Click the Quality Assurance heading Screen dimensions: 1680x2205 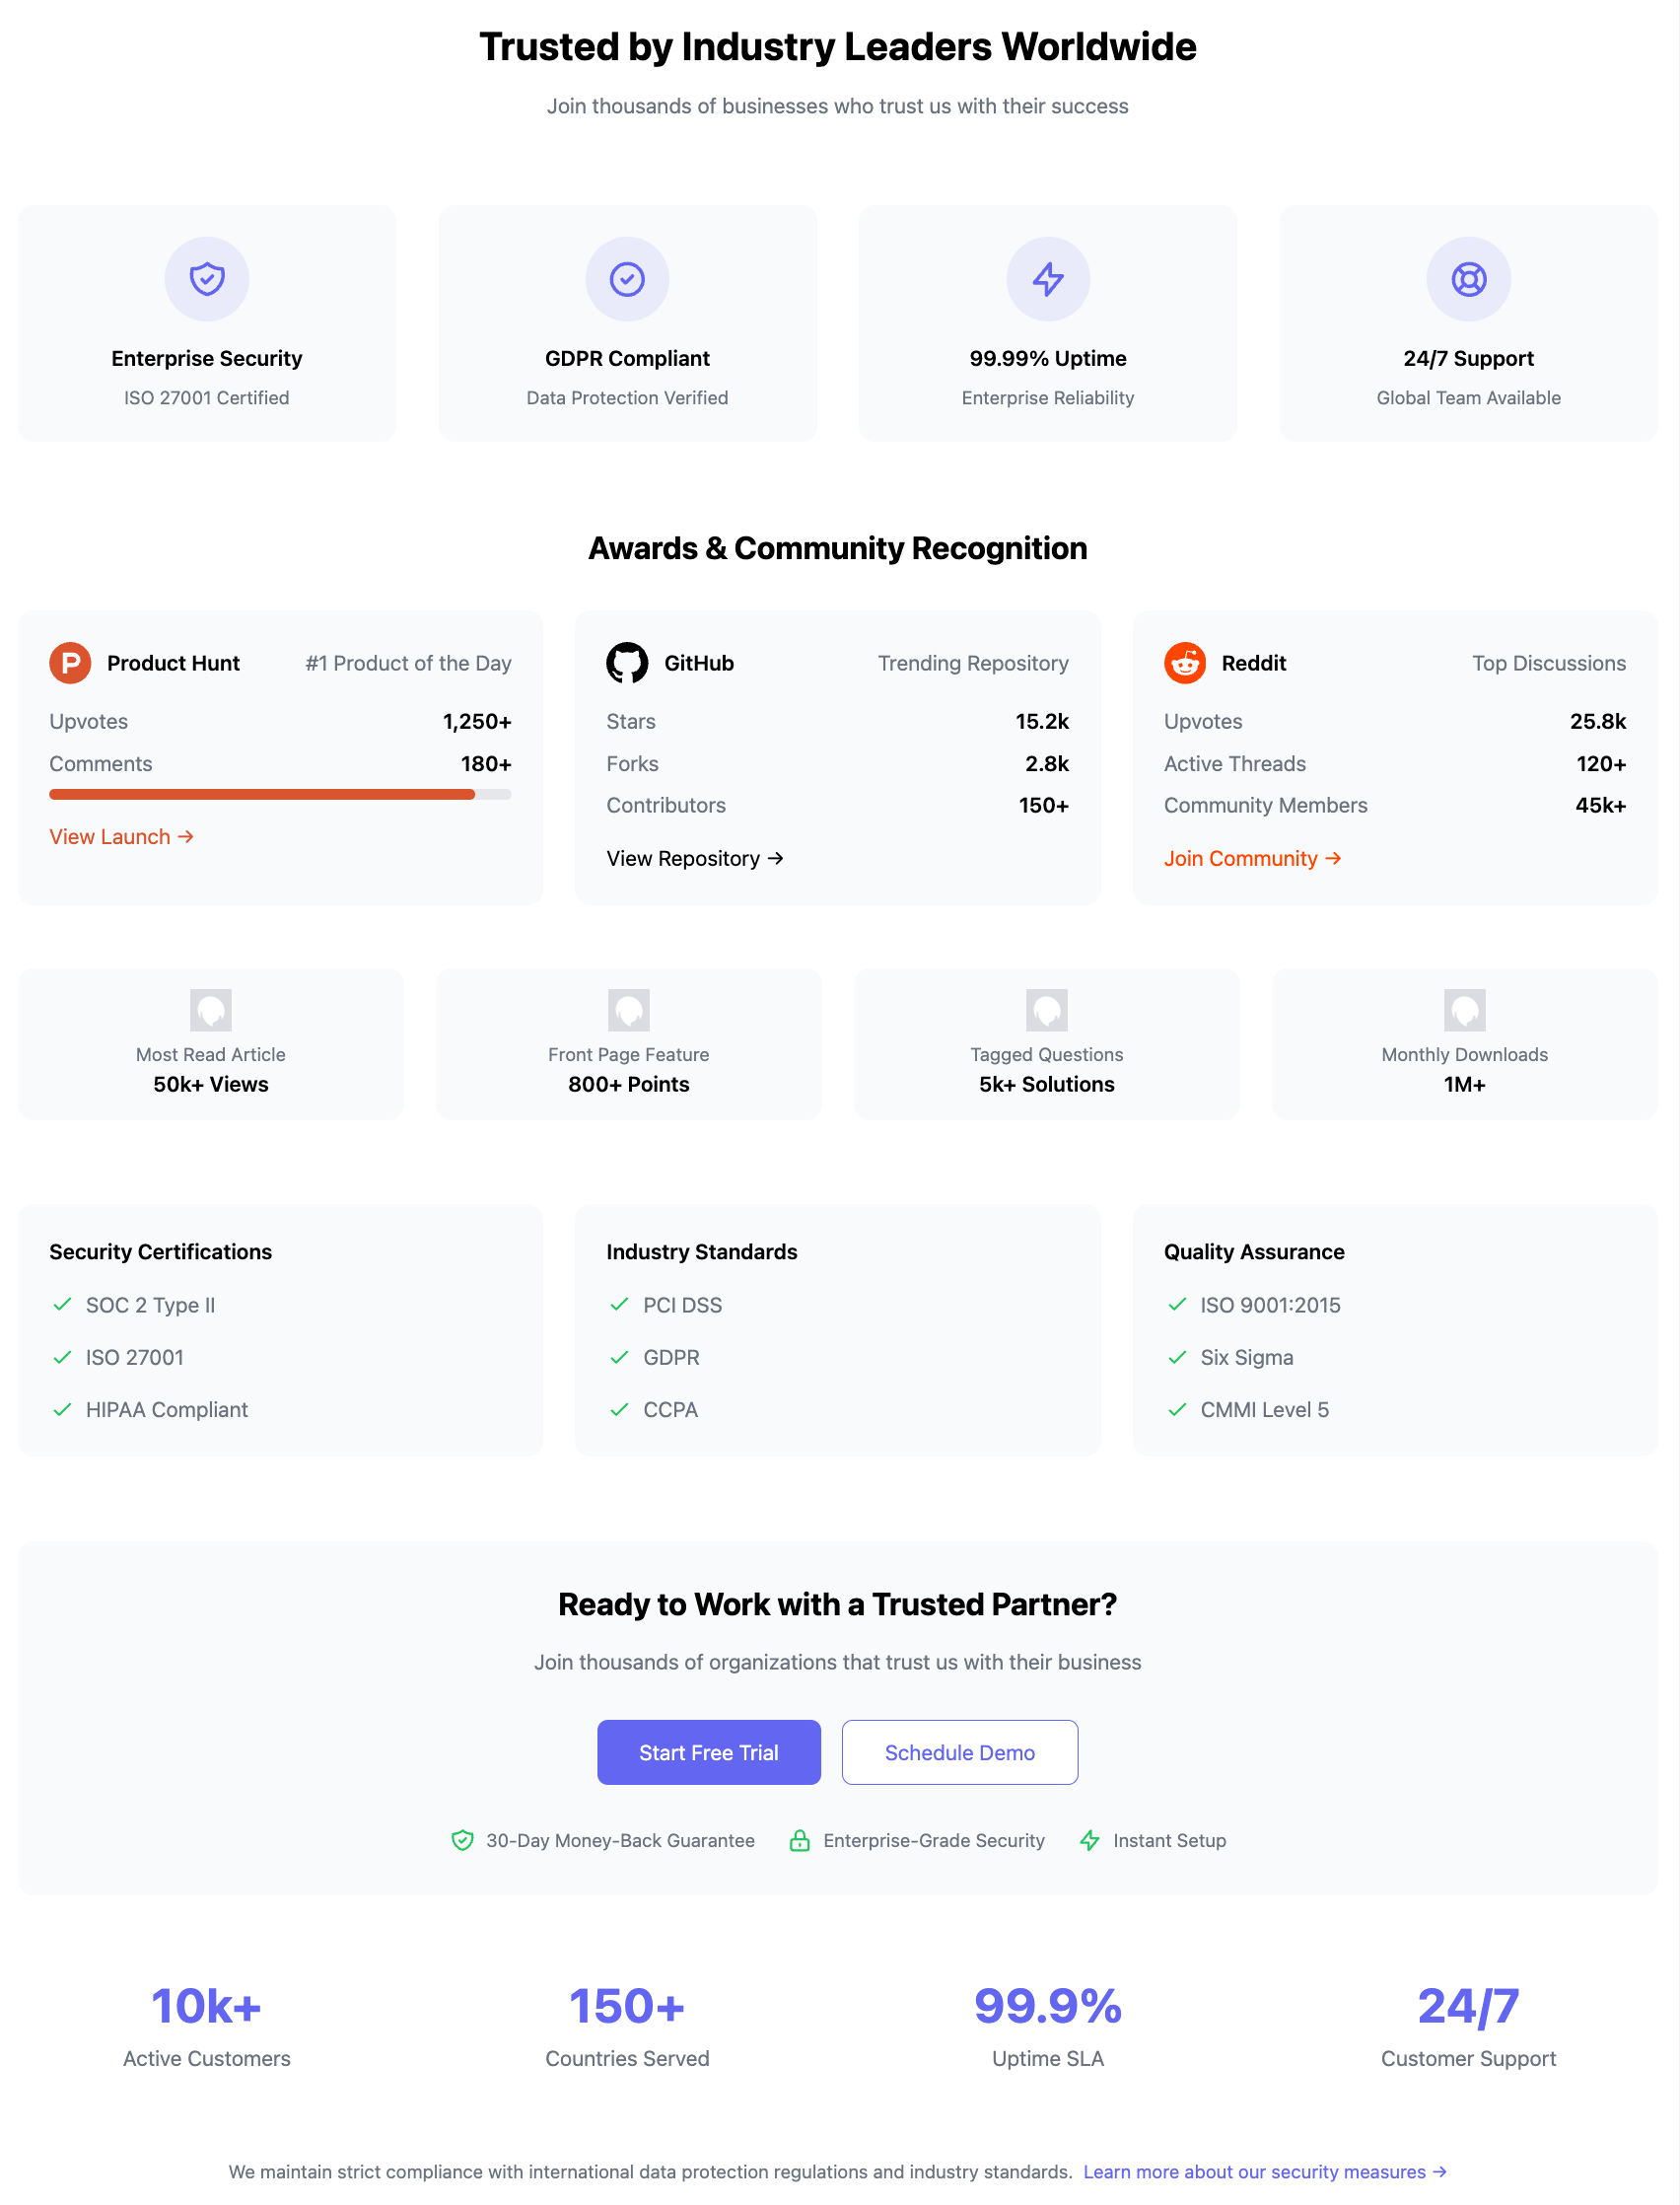(1254, 1251)
